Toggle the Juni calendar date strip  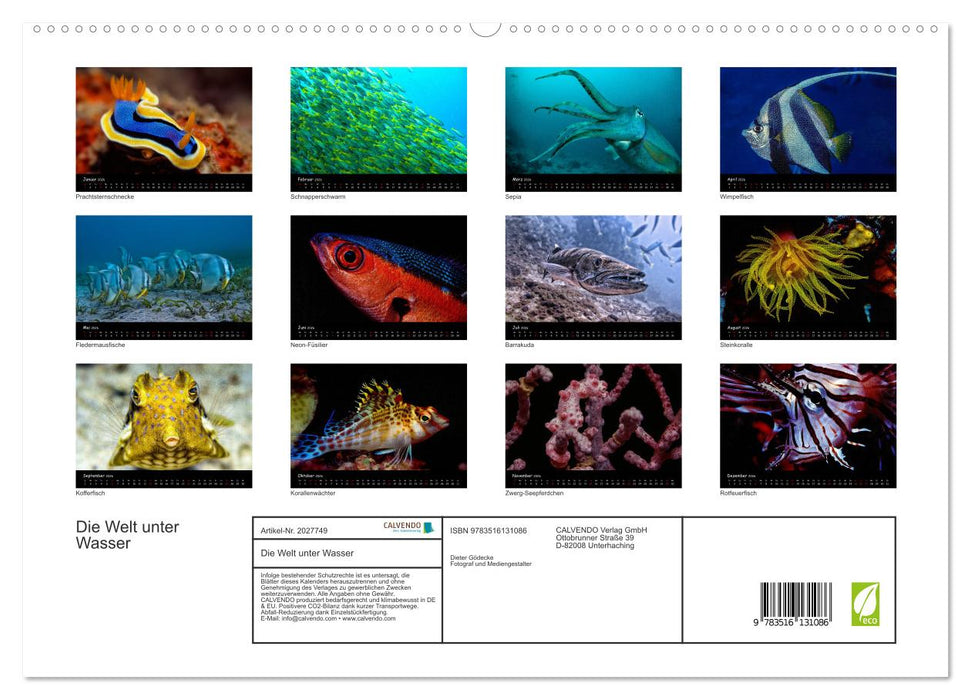[378, 328]
